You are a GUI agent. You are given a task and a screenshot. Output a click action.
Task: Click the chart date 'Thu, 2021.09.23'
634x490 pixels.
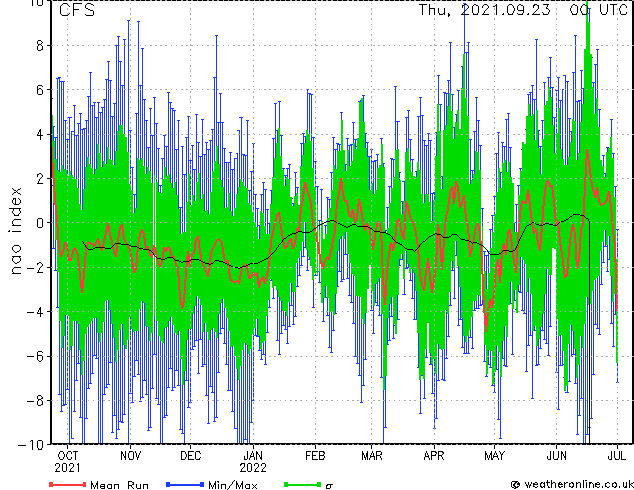[484, 10]
